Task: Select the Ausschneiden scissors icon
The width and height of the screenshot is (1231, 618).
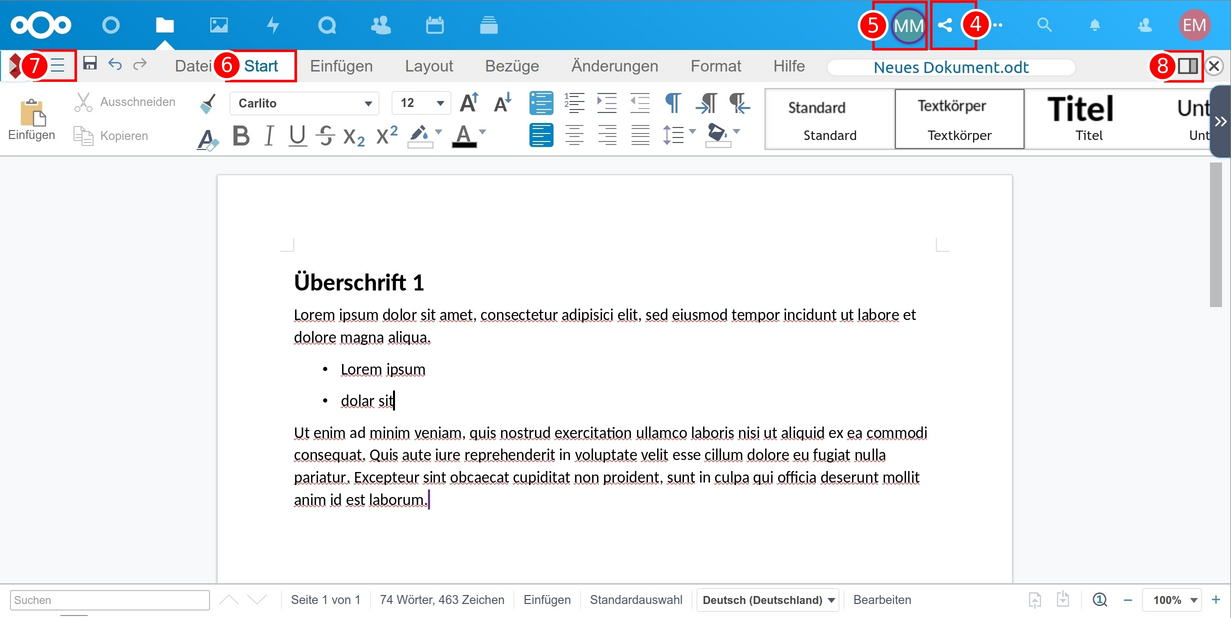Action: coord(81,101)
